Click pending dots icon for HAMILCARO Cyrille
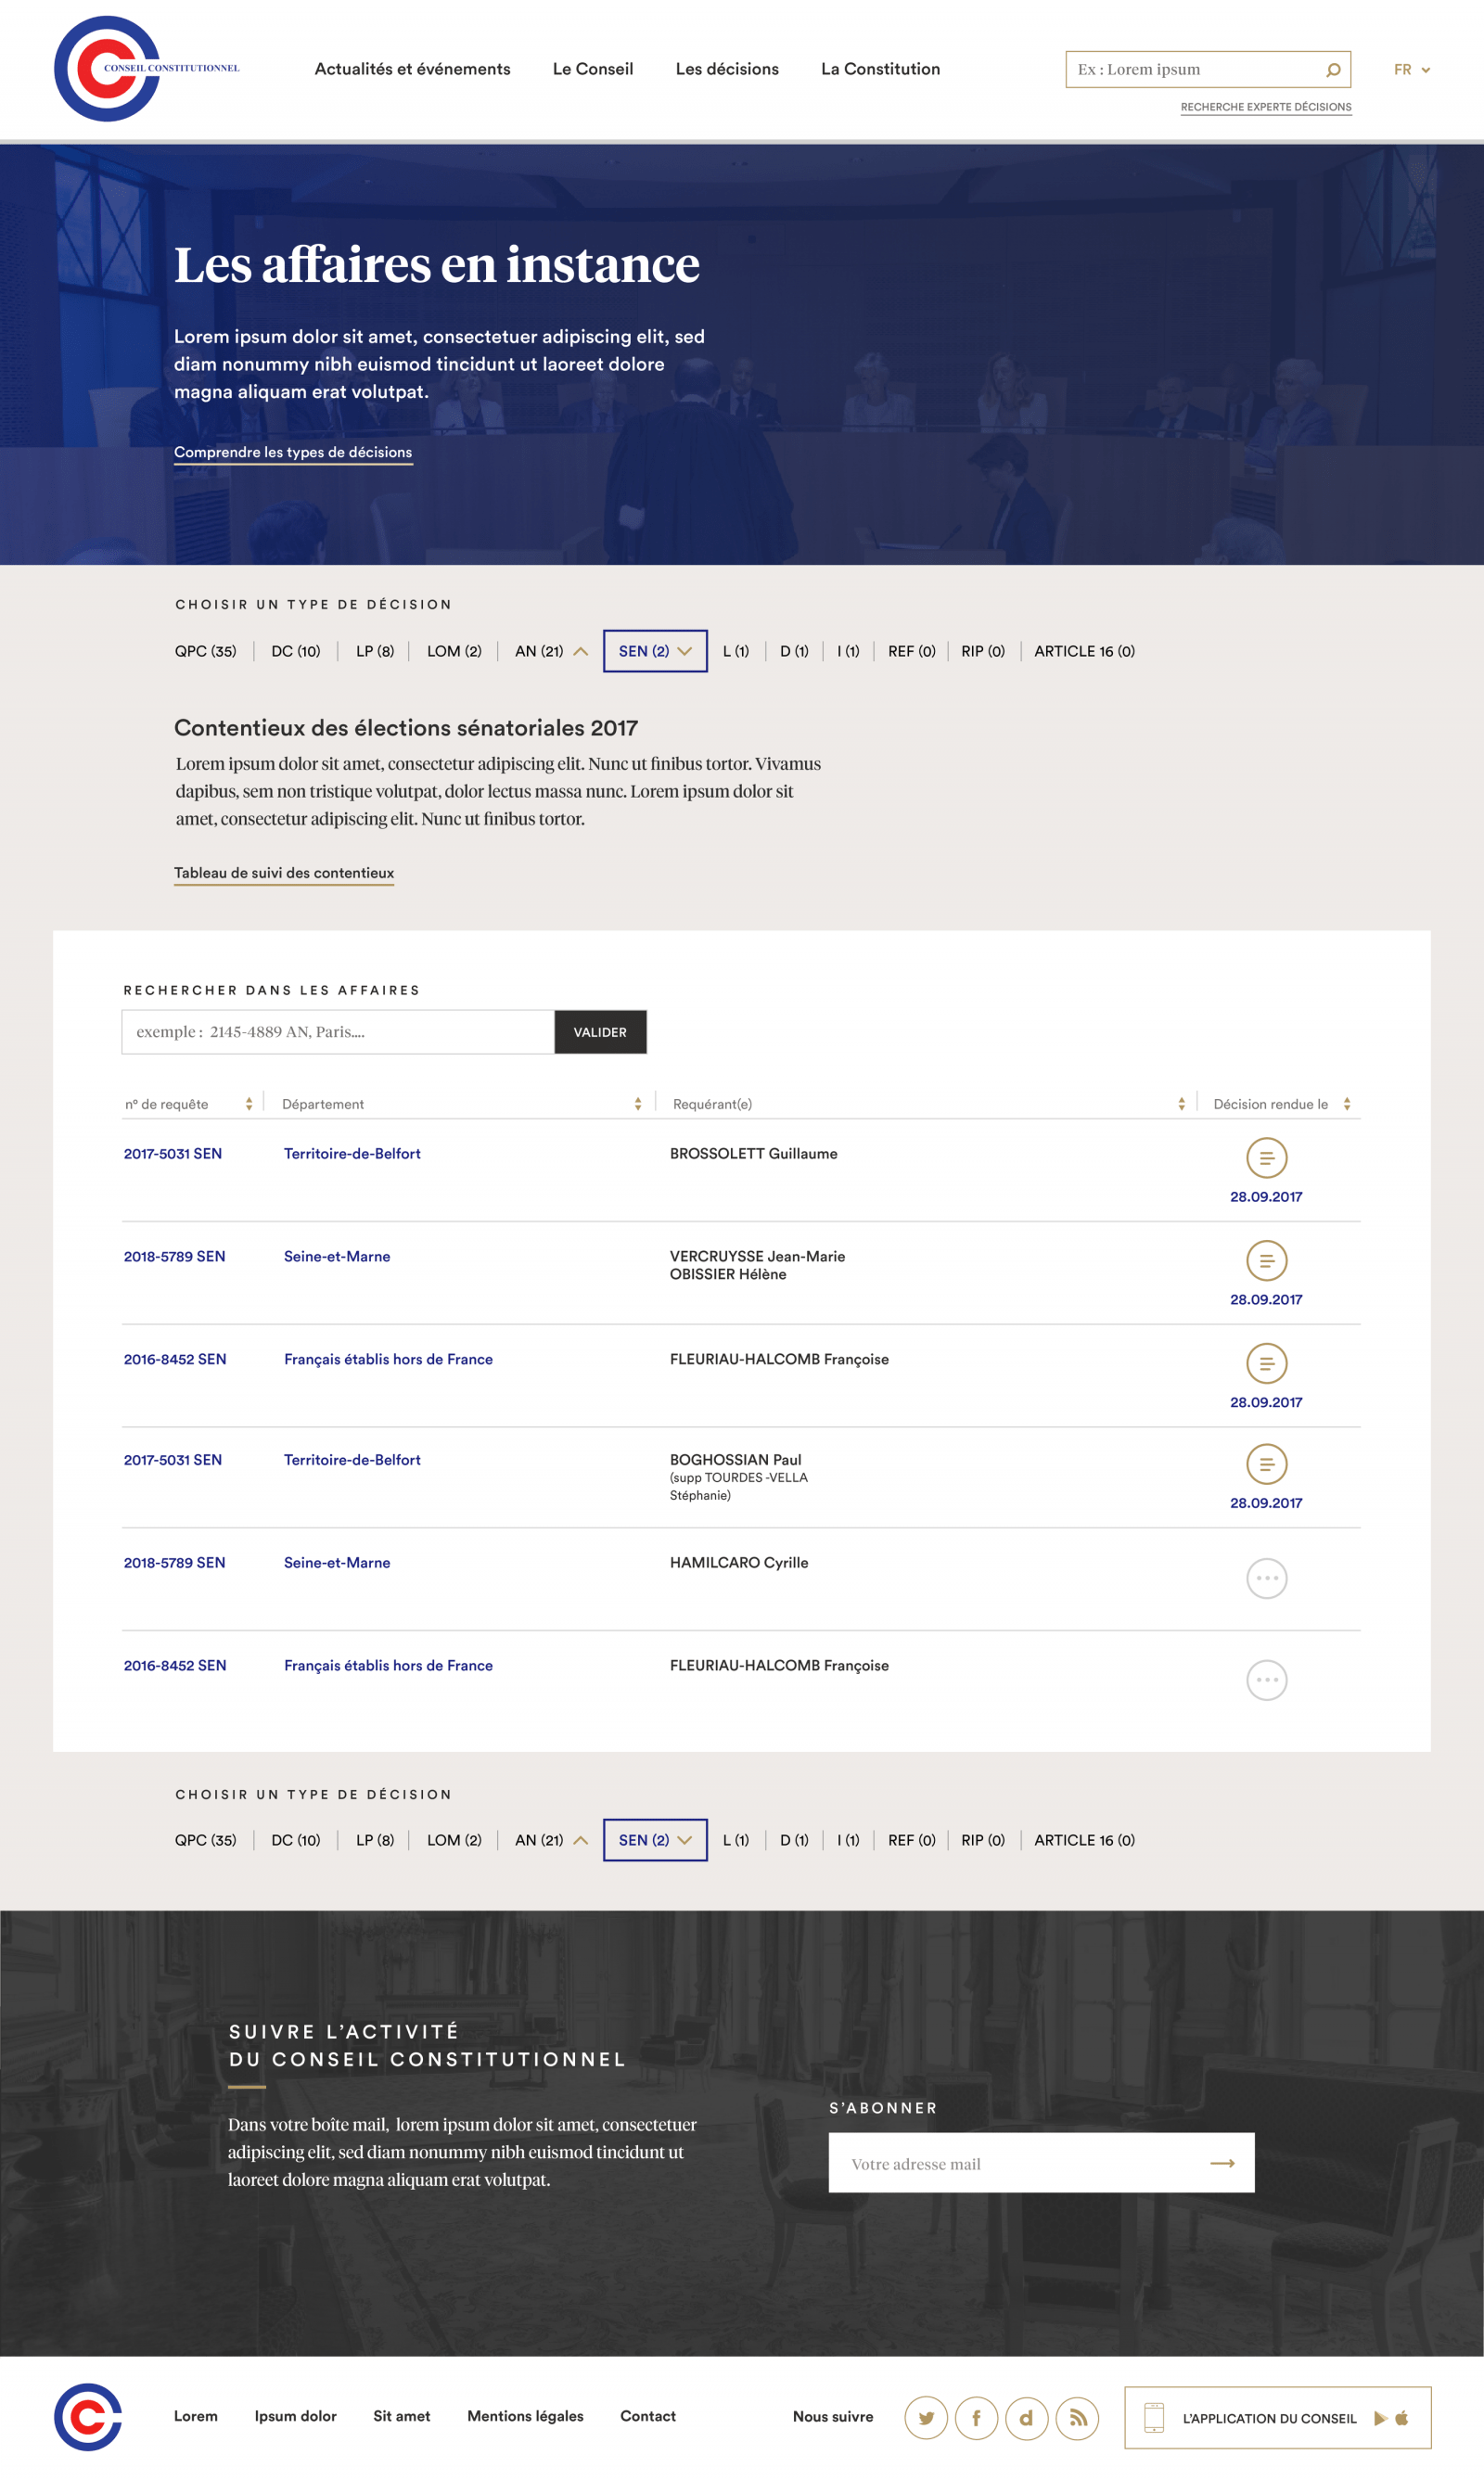 pos(1266,1578)
